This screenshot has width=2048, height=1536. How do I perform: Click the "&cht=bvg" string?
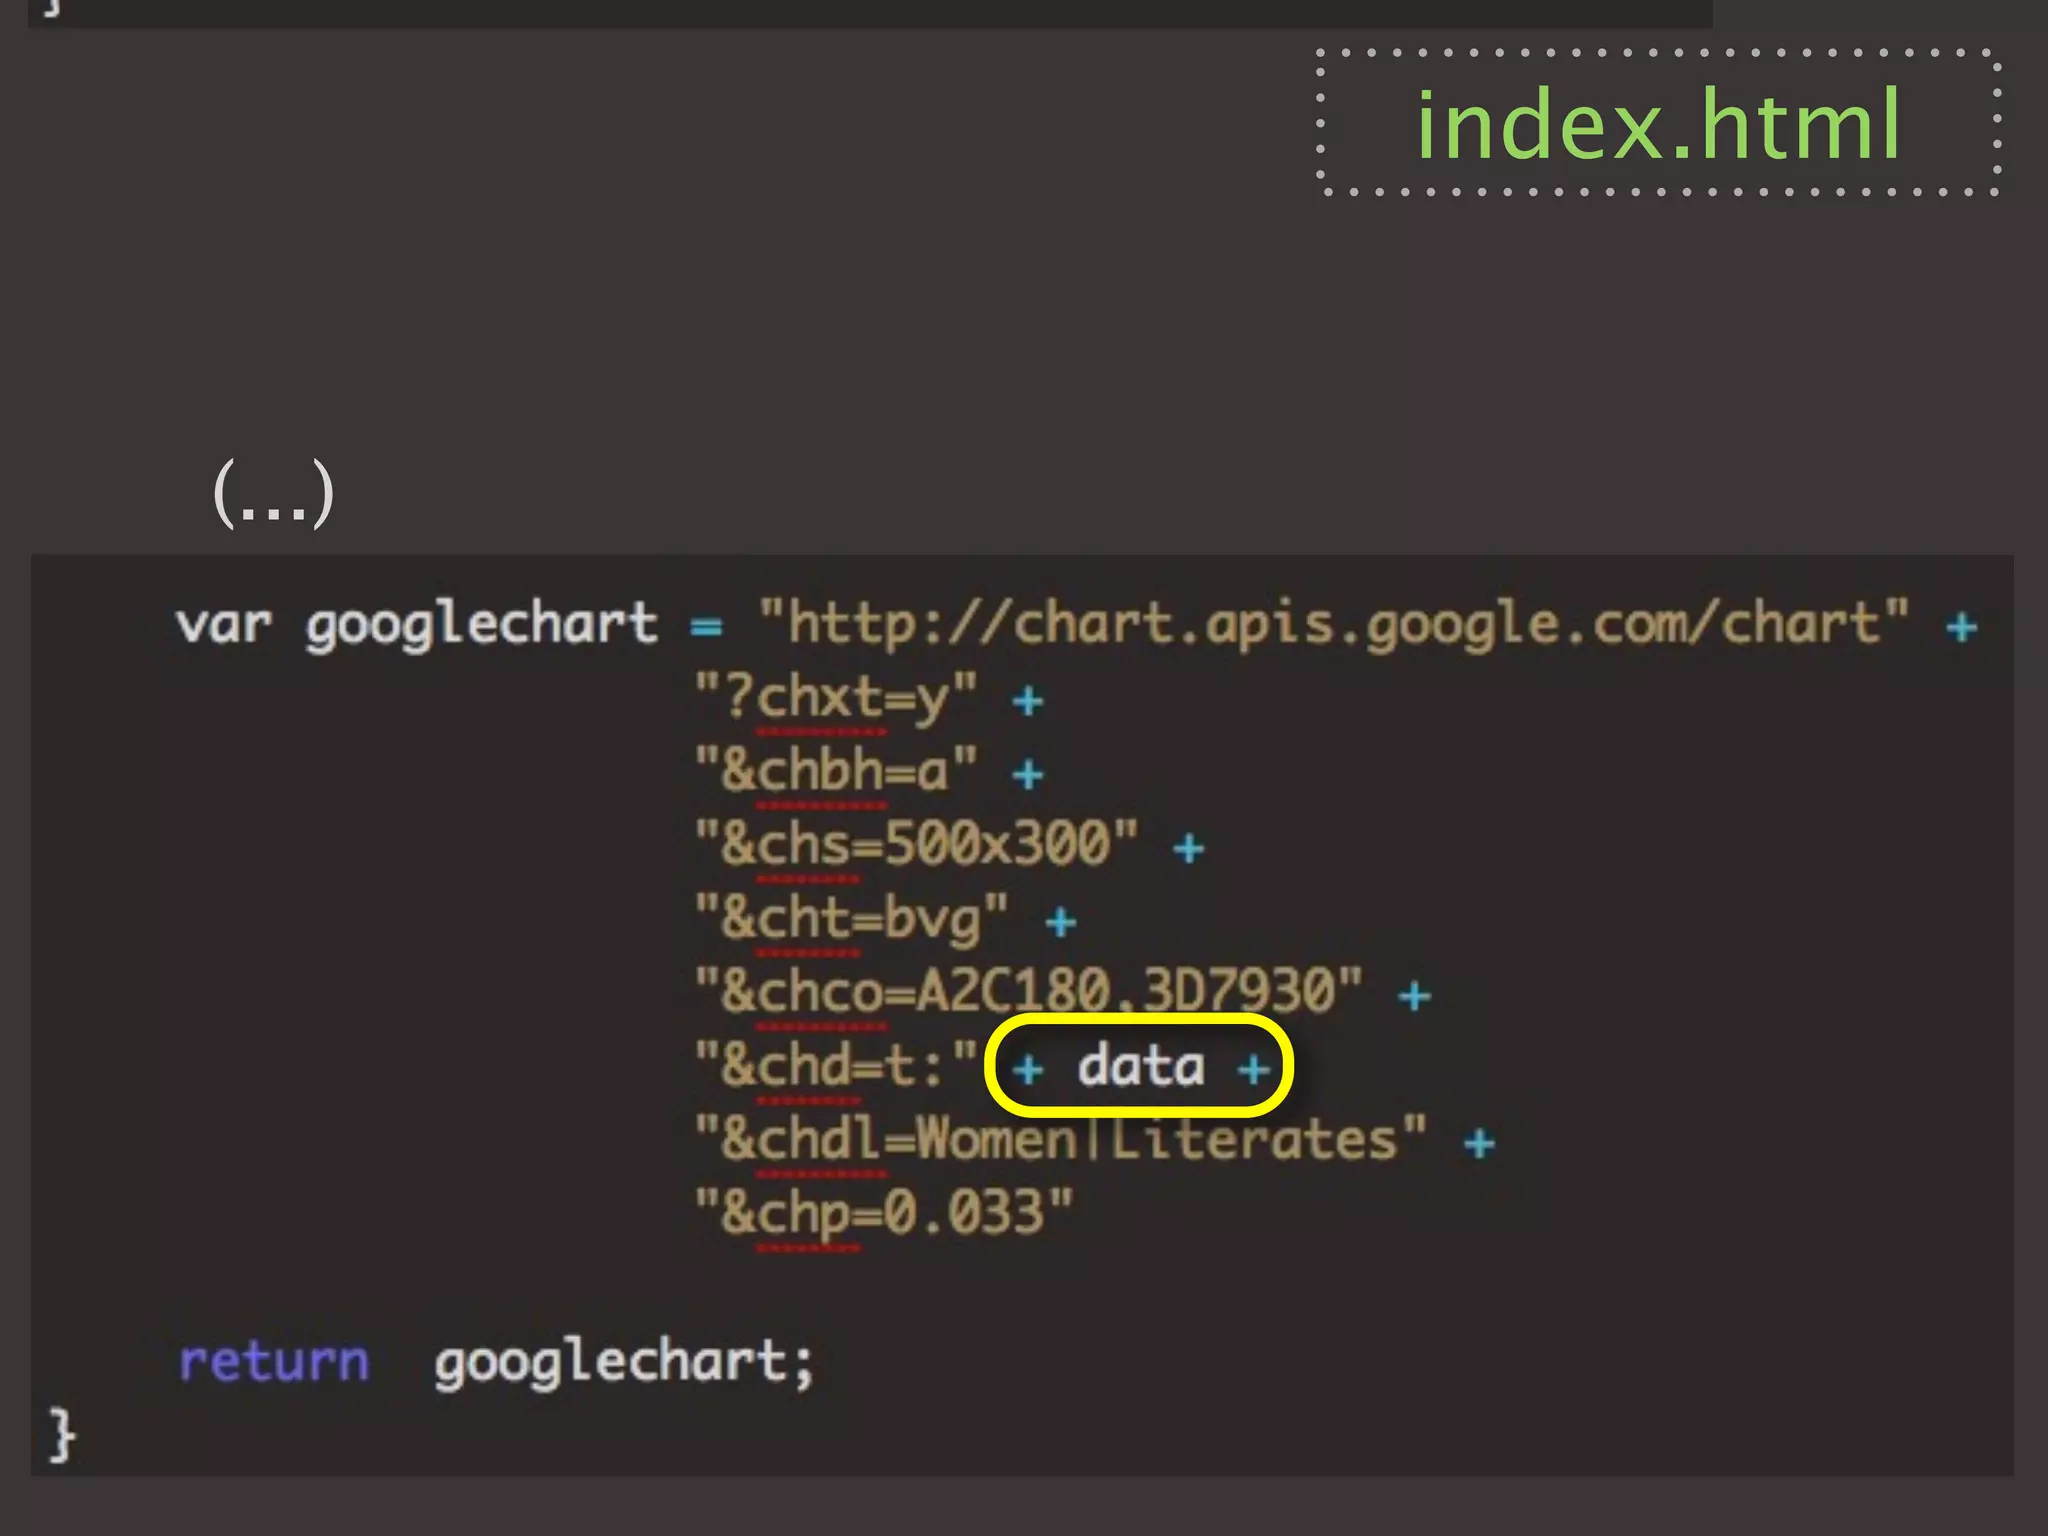[x=852, y=918]
